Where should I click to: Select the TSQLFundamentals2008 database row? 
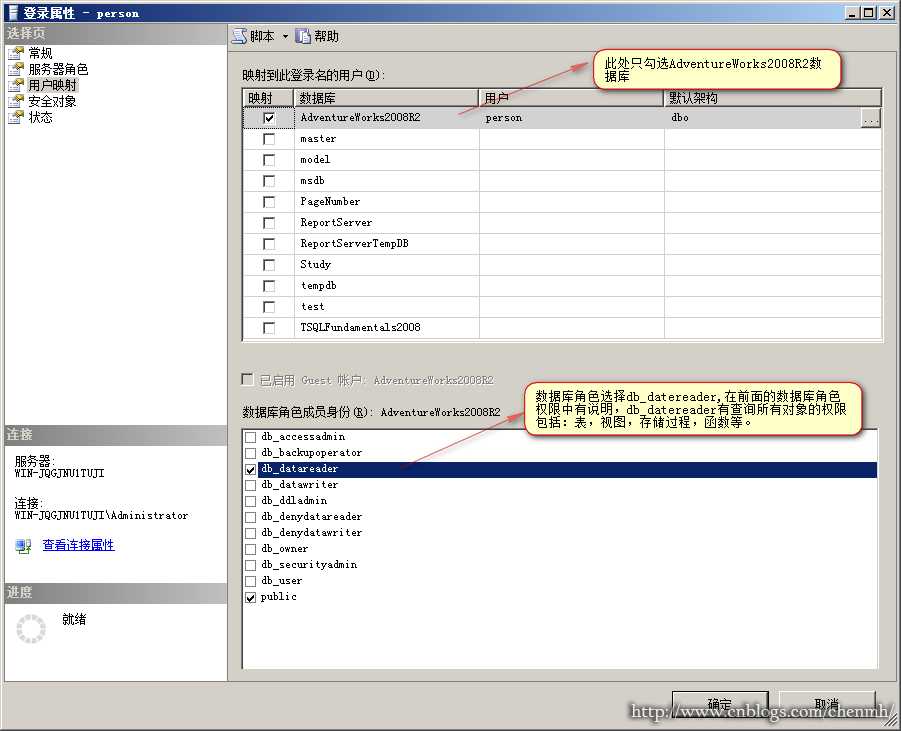563,328
